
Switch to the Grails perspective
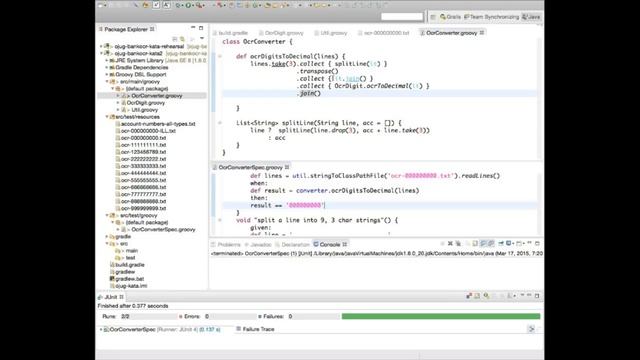(450, 17)
